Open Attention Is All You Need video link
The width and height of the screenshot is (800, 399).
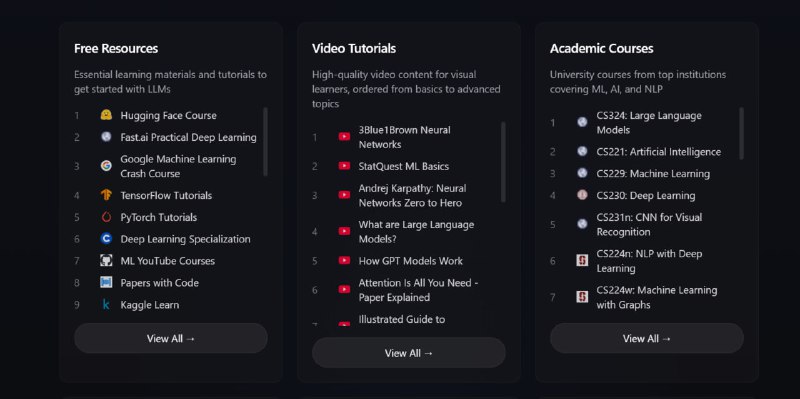(418, 290)
